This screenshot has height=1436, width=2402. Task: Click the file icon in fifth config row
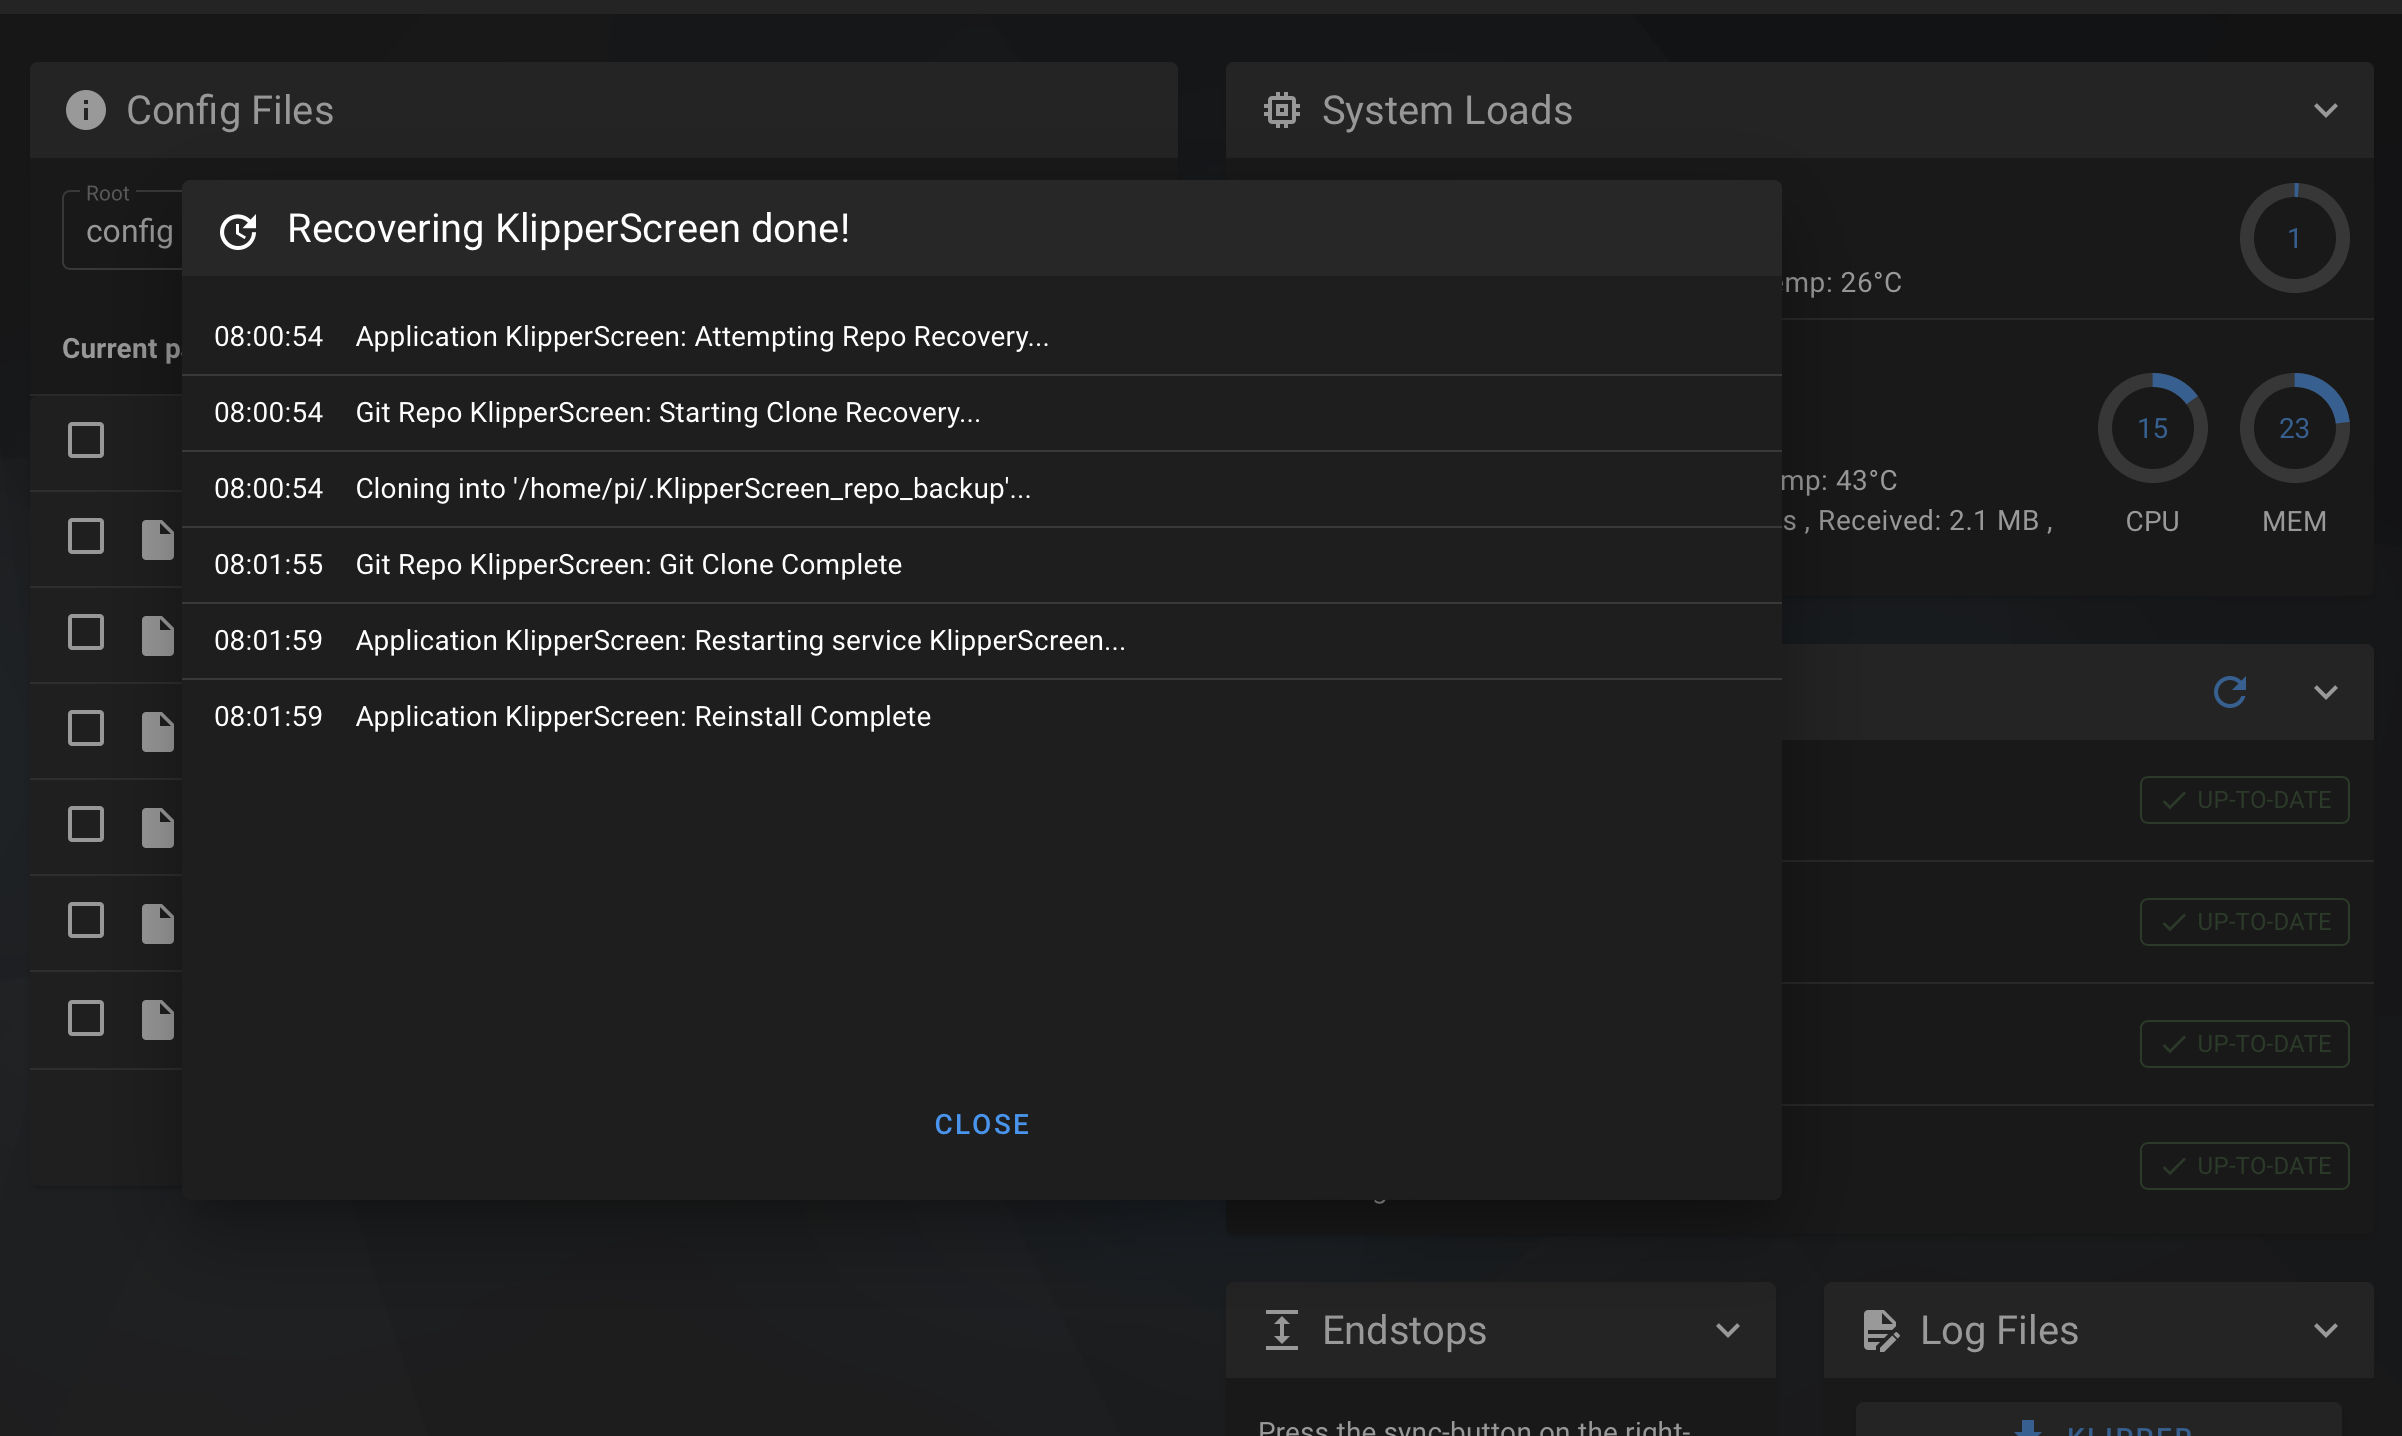coord(158,827)
